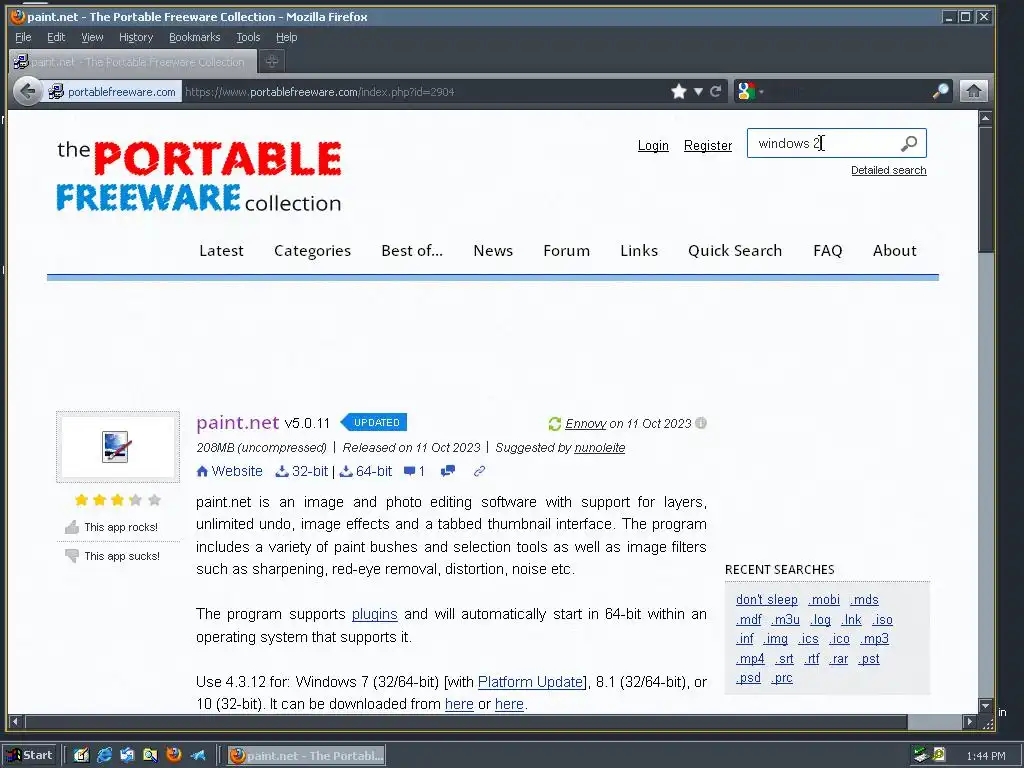Open the File menu
This screenshot has width=1024, height=768.
click(x=23, y=37)
